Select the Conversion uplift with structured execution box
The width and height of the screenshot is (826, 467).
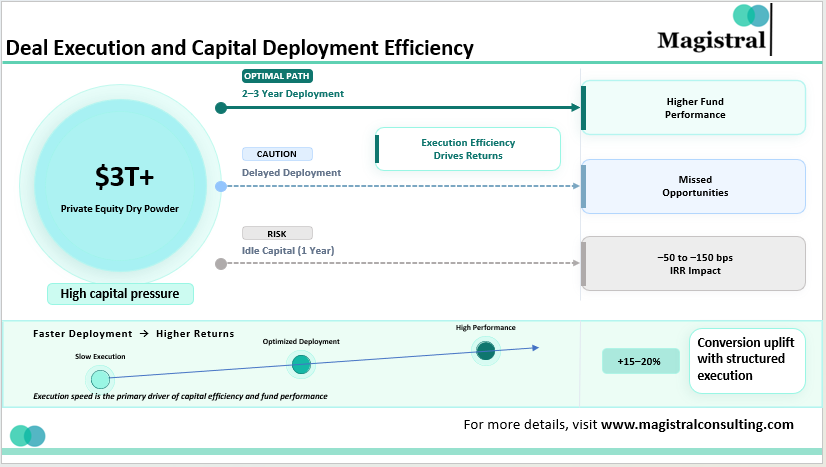click(747, 359)
